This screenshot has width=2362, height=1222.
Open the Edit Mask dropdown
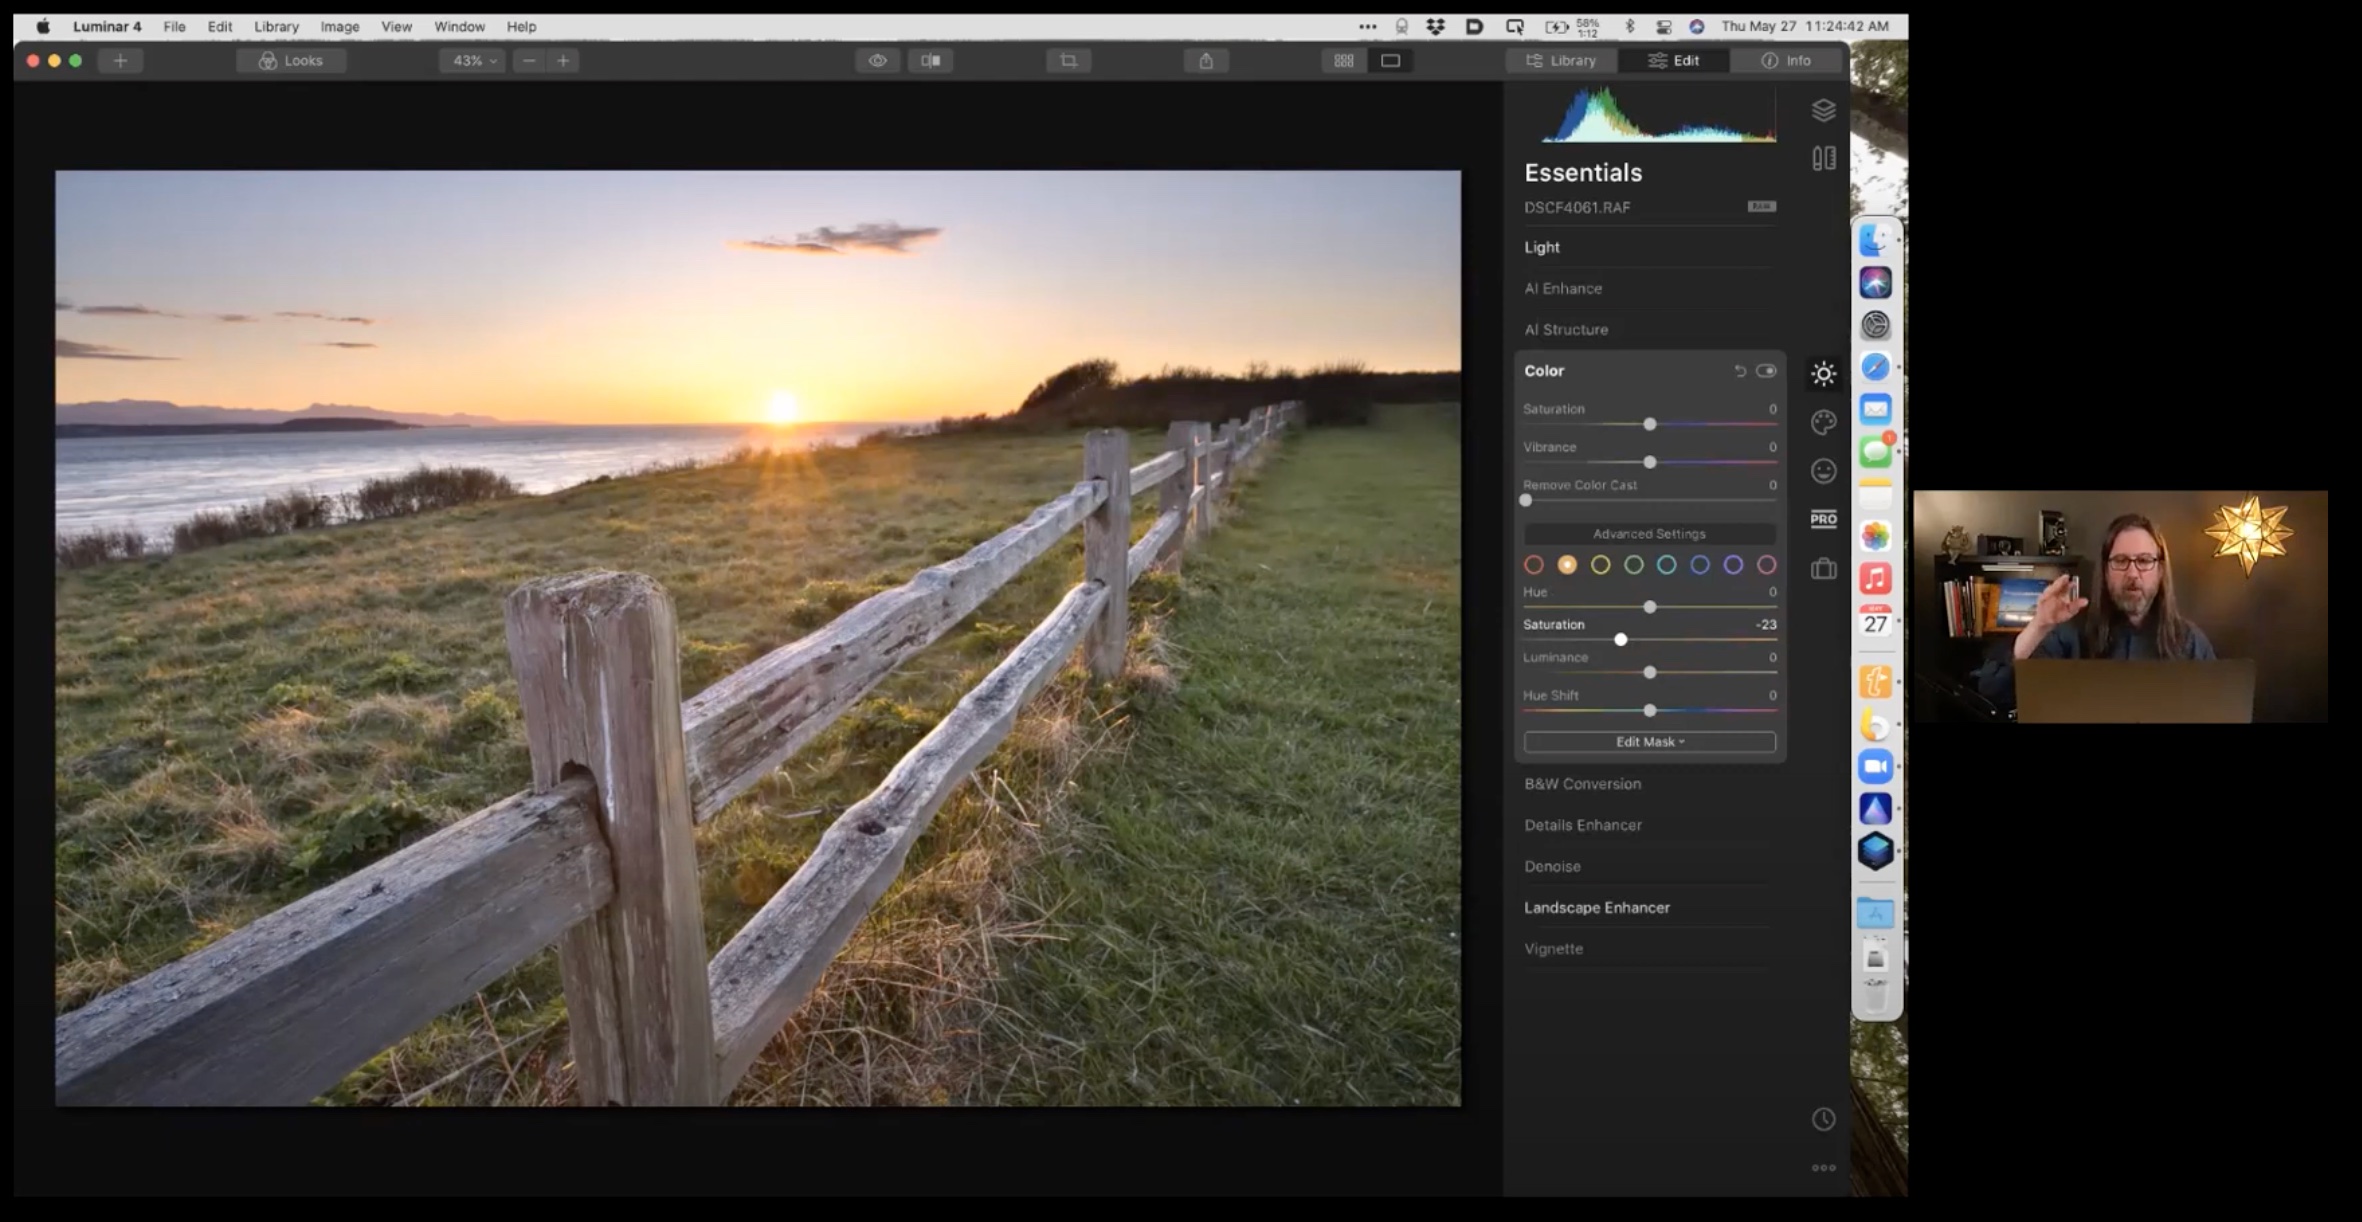tap(1648, 741)
